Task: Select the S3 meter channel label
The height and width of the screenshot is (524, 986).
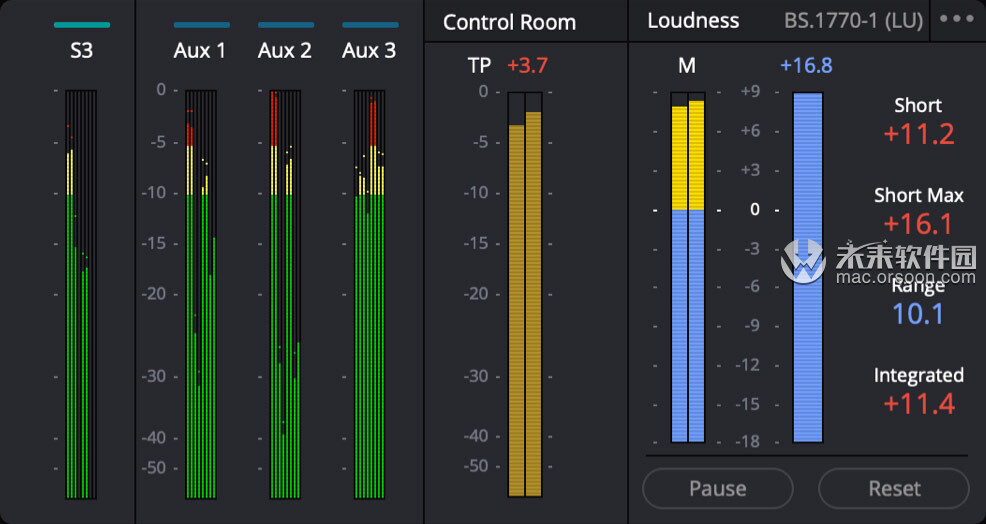Action: pos(82,50)
